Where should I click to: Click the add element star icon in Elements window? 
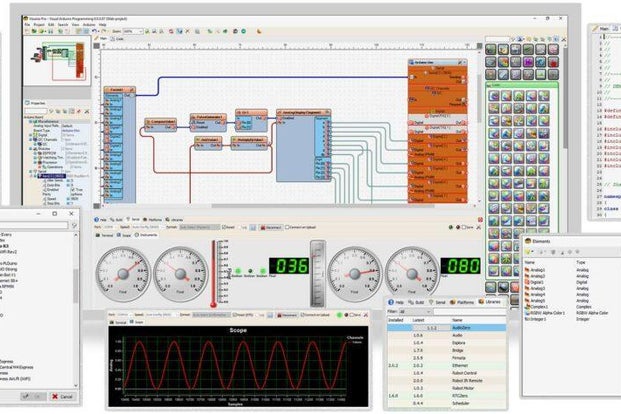[x=528, y=252]
